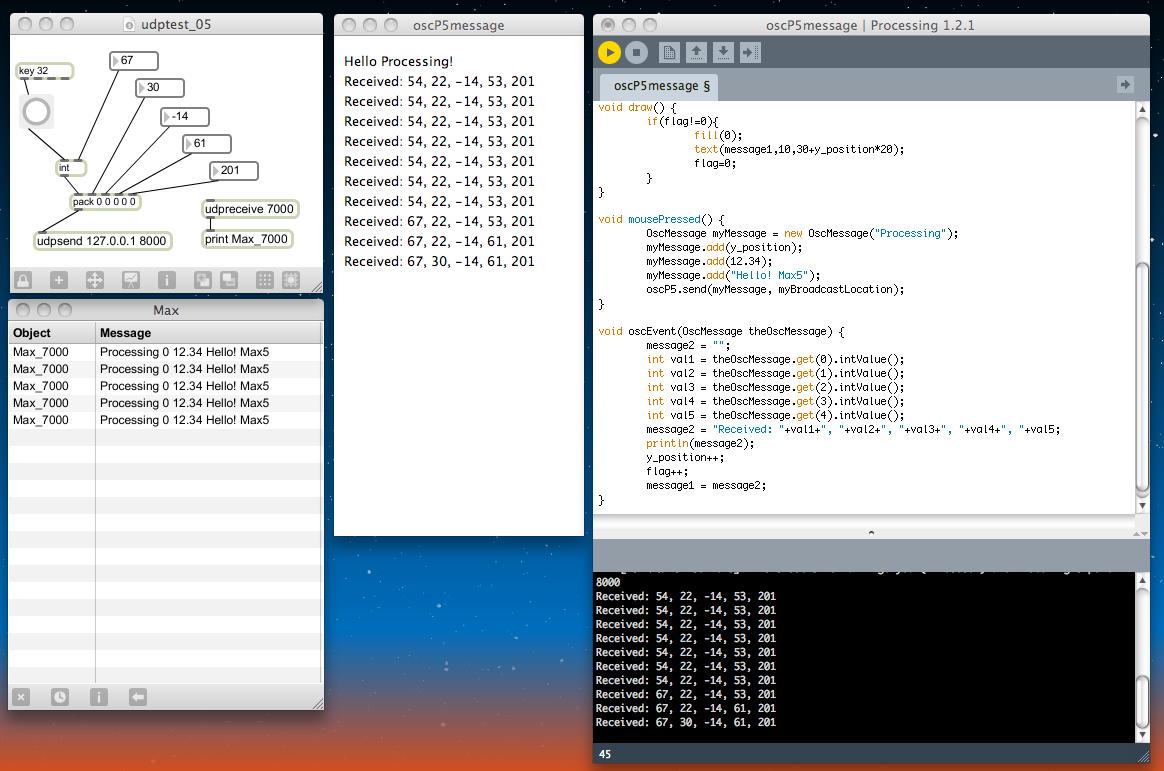This screenshot has height=771, width=1164.
Task: Click the Export applet toolbar icon
Action: point(750,52)
